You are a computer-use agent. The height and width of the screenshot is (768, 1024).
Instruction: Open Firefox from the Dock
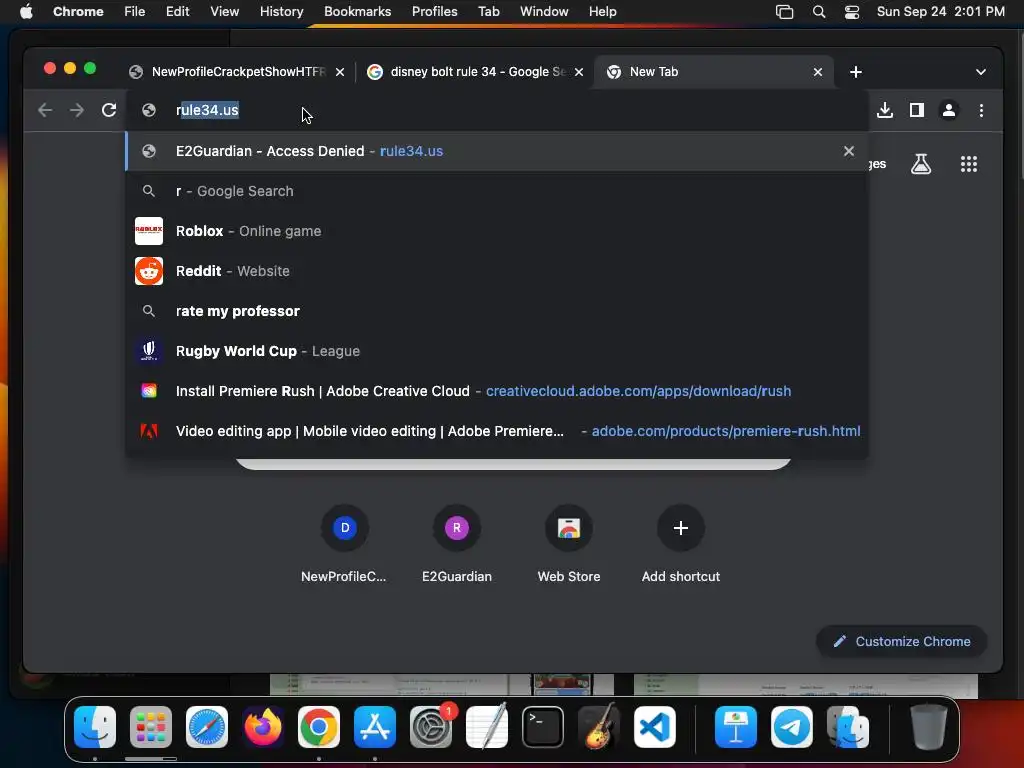(x=263, y=727)
